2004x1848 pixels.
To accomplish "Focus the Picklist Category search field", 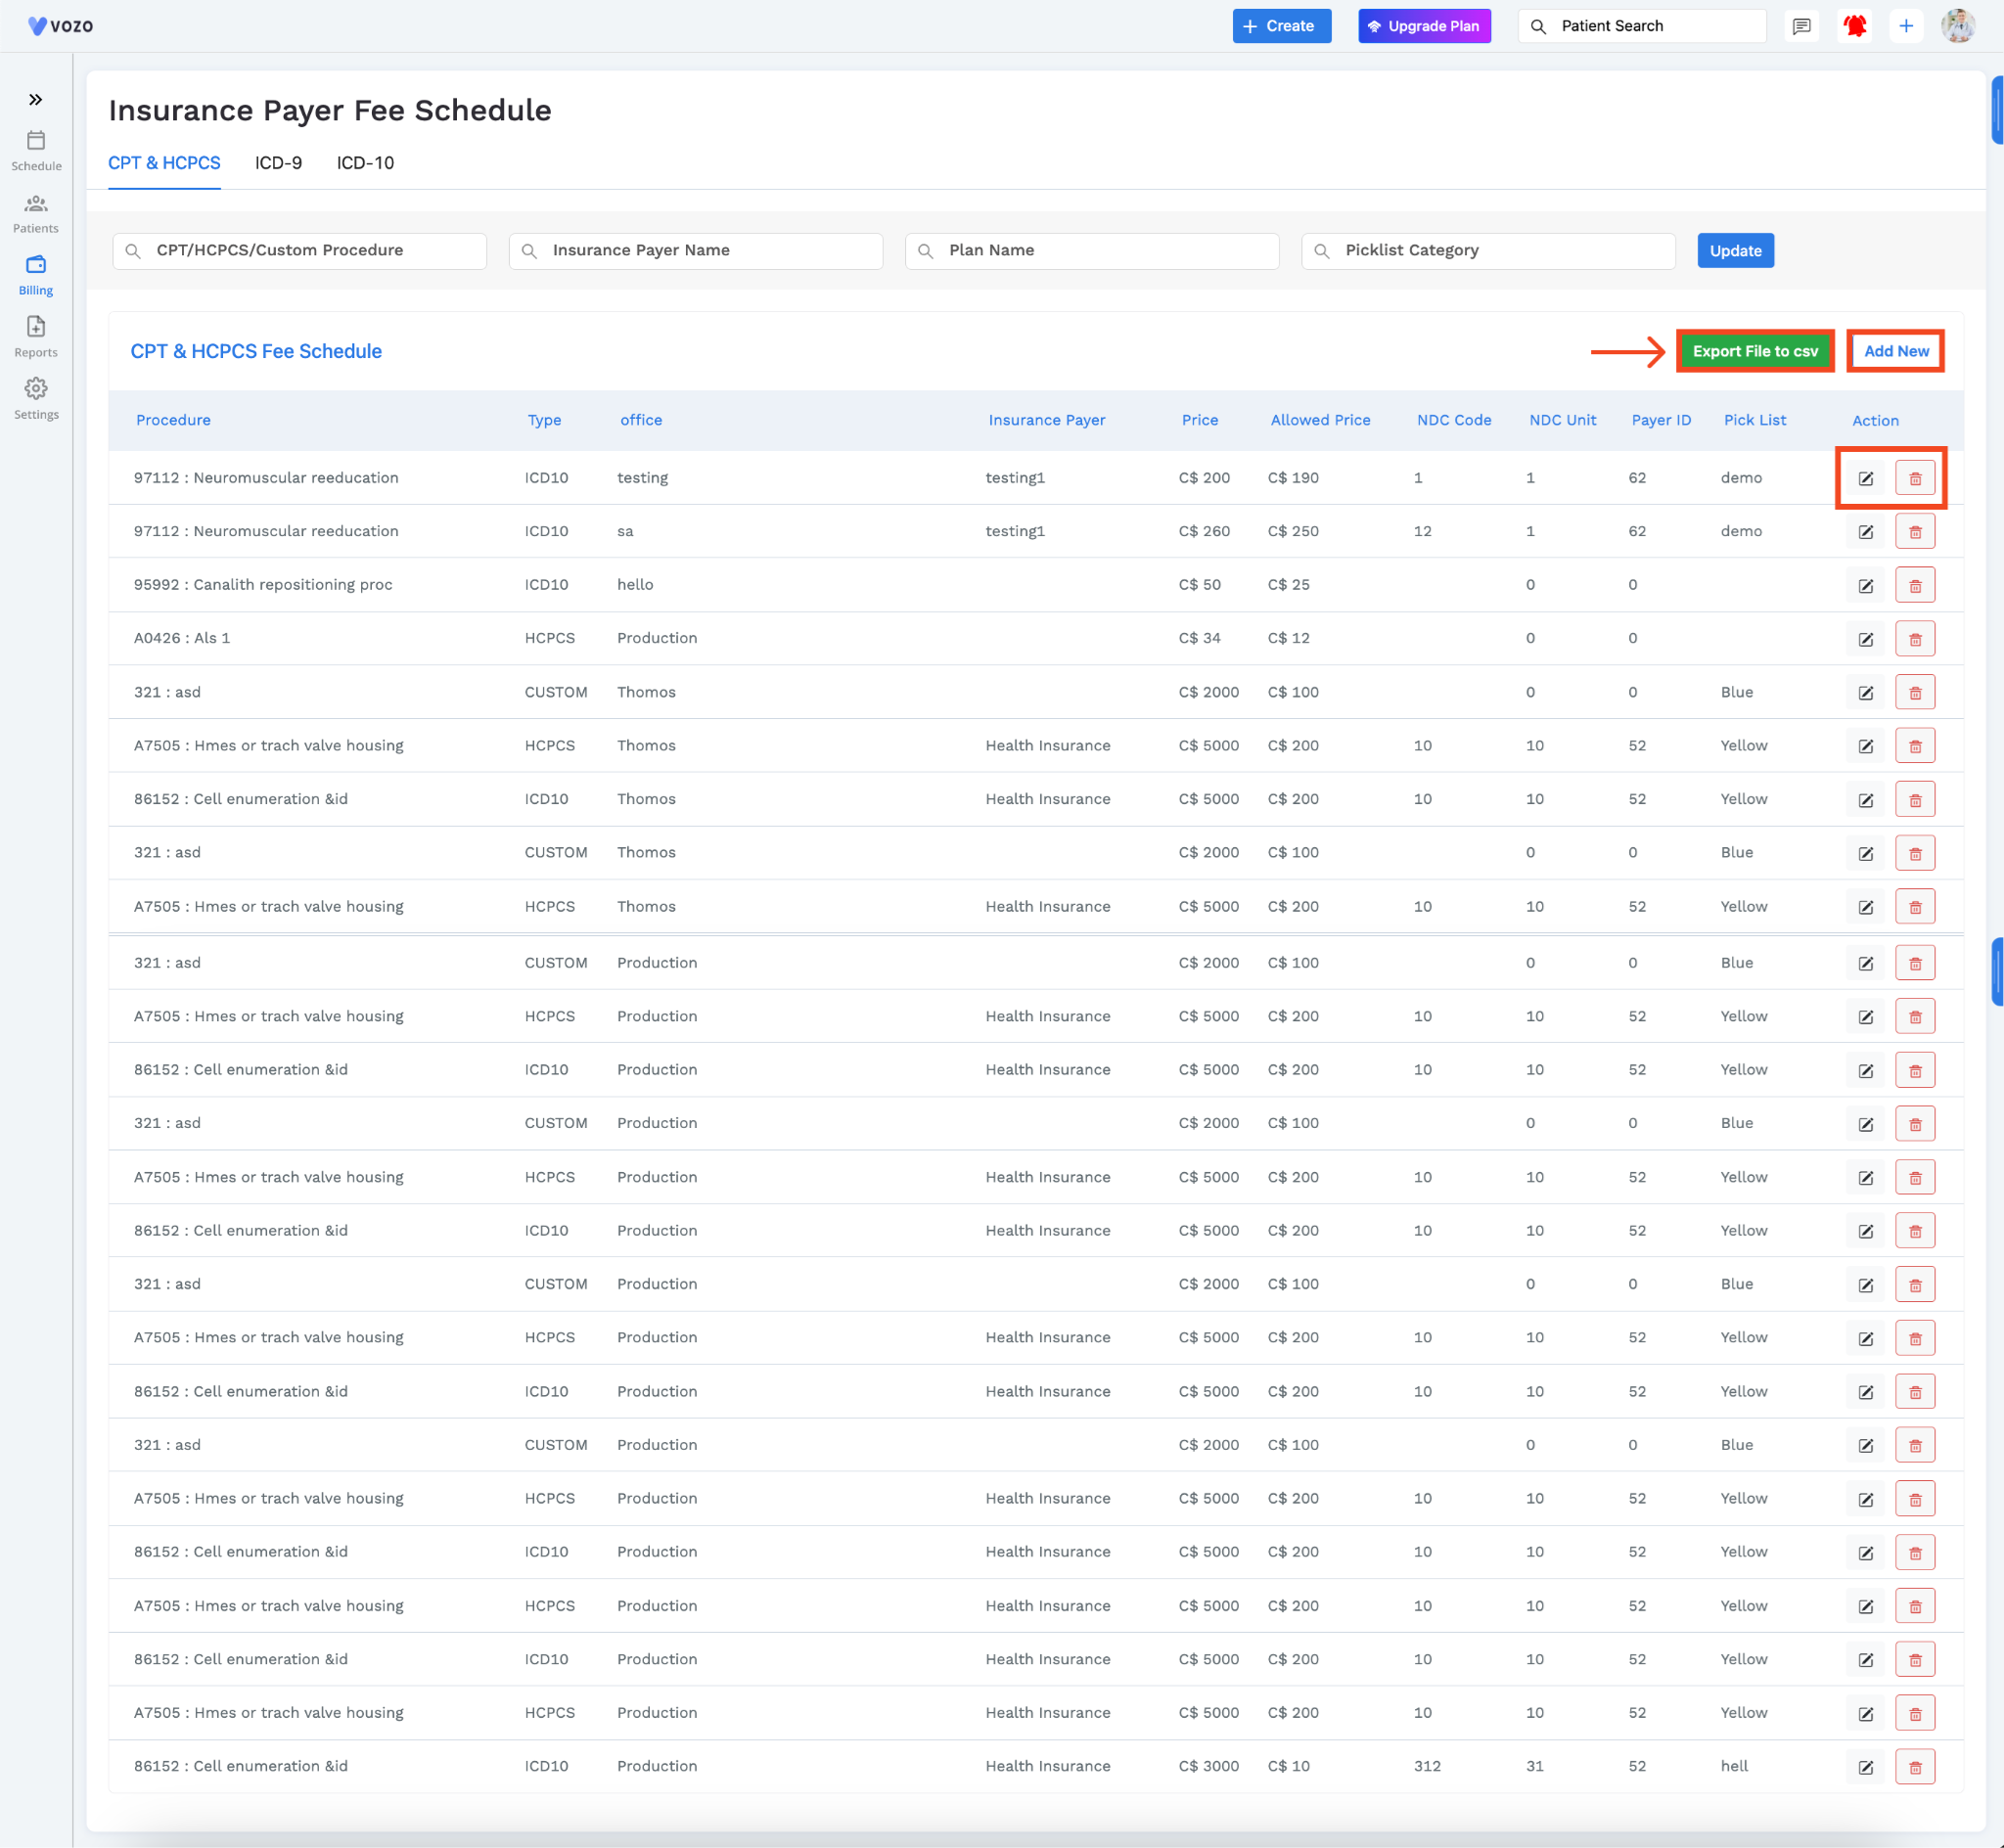I will (1488, 251).
